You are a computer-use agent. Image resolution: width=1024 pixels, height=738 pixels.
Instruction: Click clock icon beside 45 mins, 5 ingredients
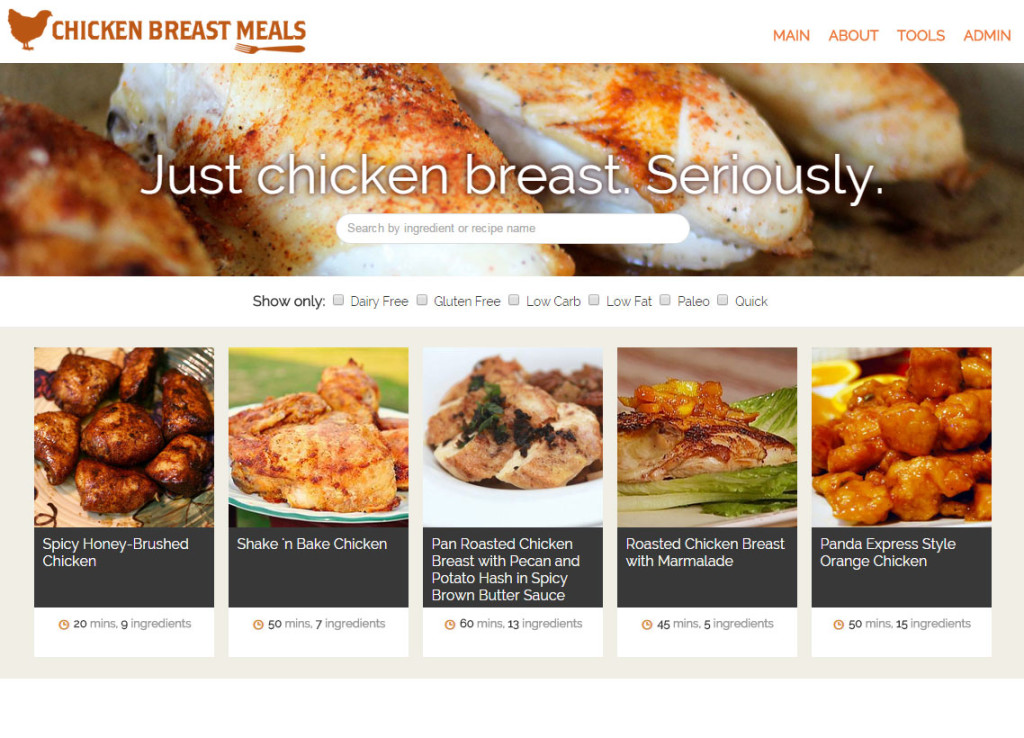pos(647,624)
